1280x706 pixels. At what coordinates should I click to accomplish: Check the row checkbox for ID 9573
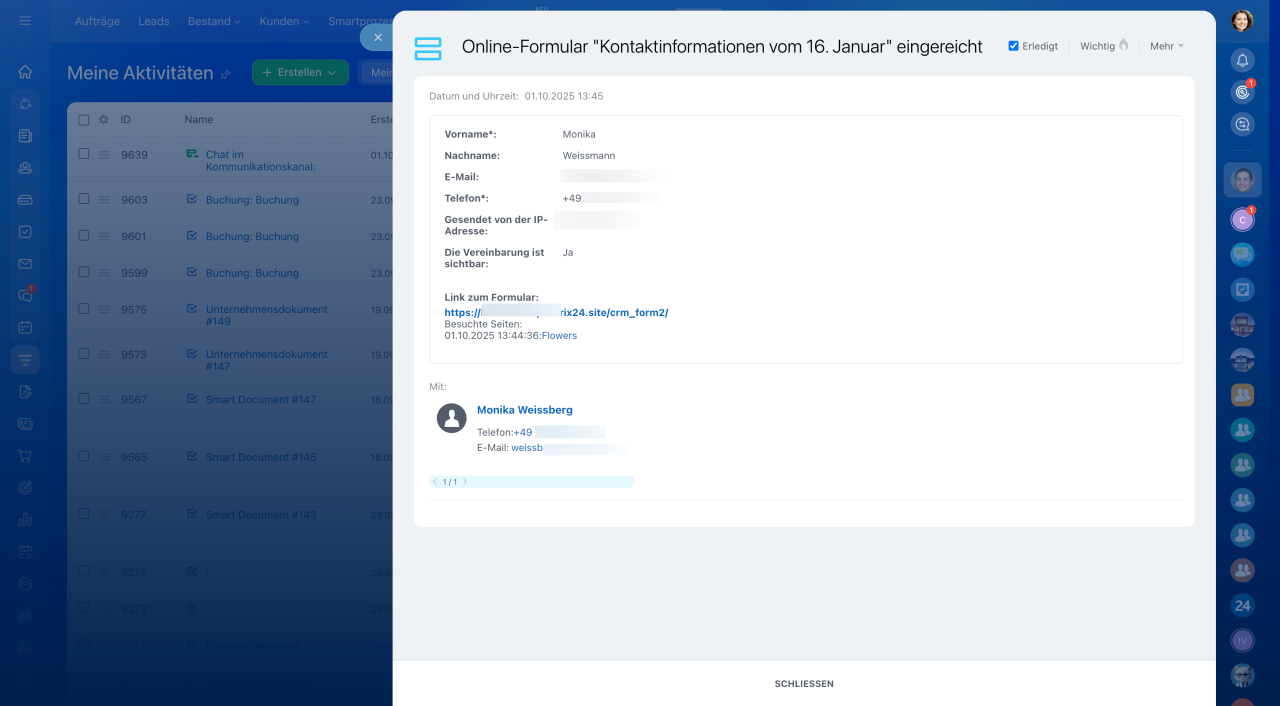(84, 354)
